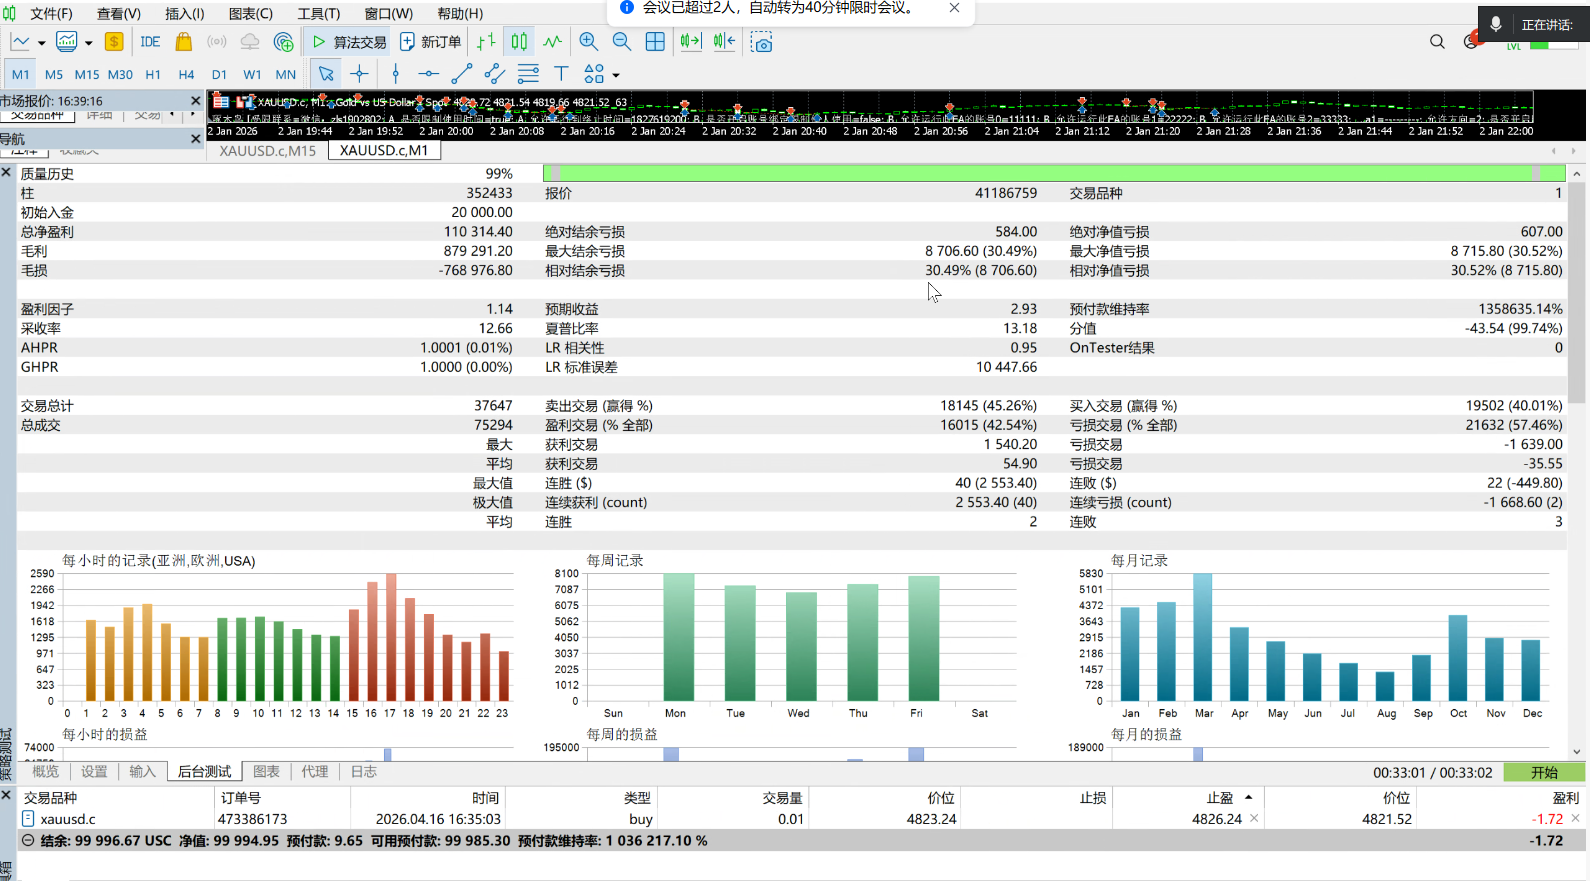Toggle chart shift from right edge
1590x881 pixels.
[724, 42]
